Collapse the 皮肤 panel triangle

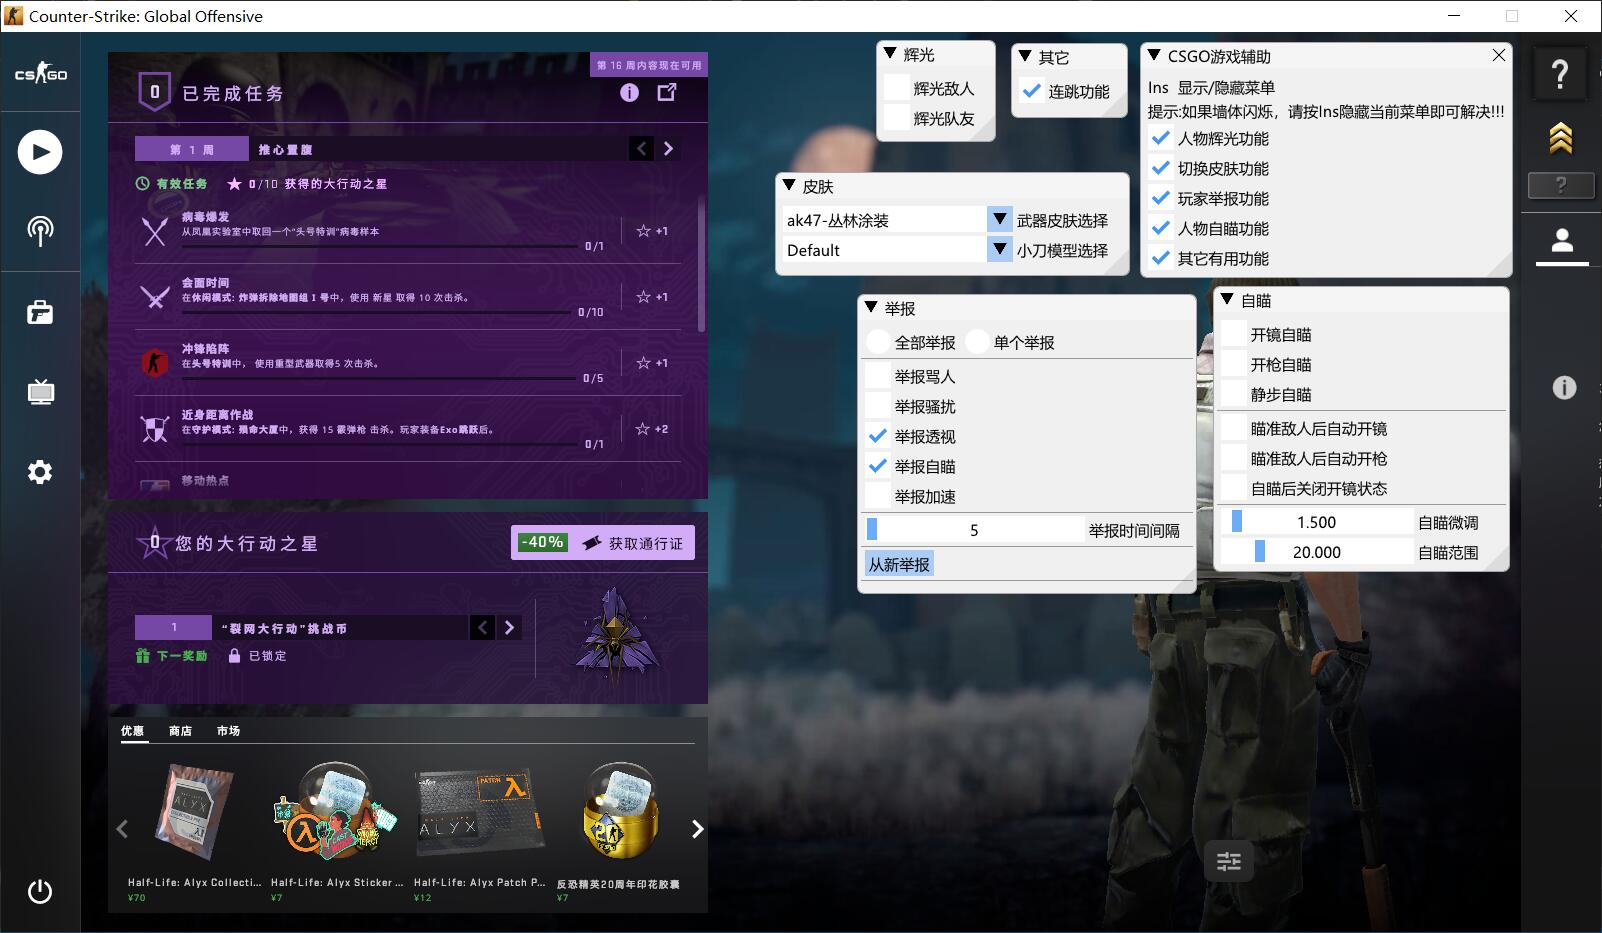[789, 185]
